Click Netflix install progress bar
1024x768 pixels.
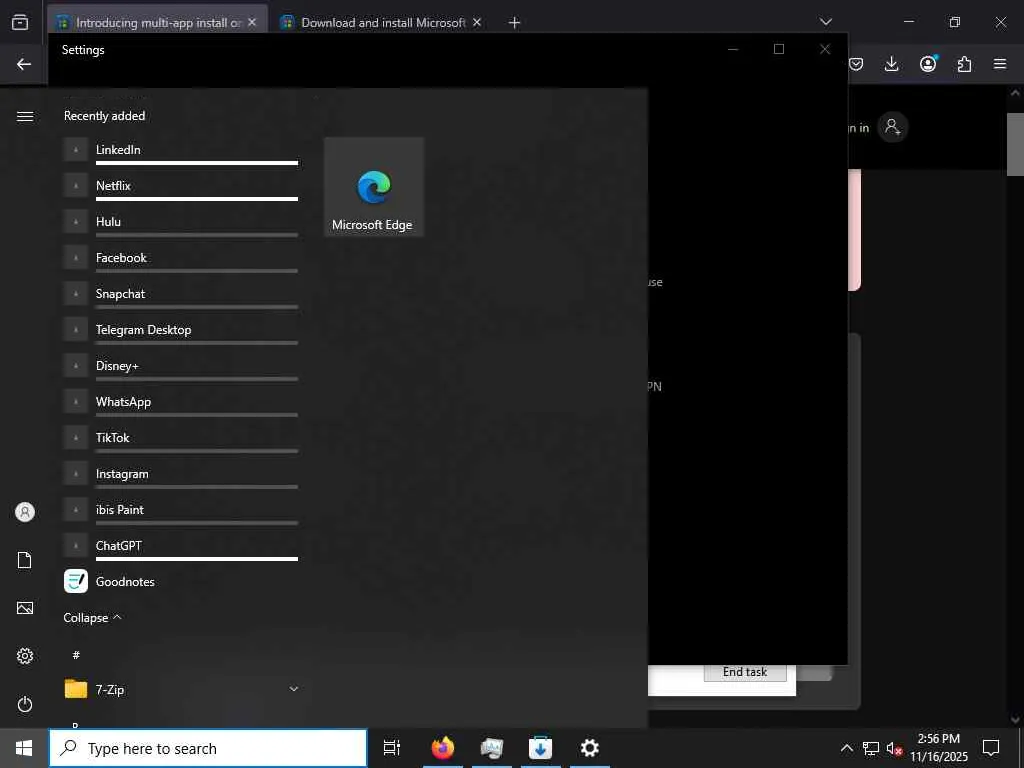[197, 199]
